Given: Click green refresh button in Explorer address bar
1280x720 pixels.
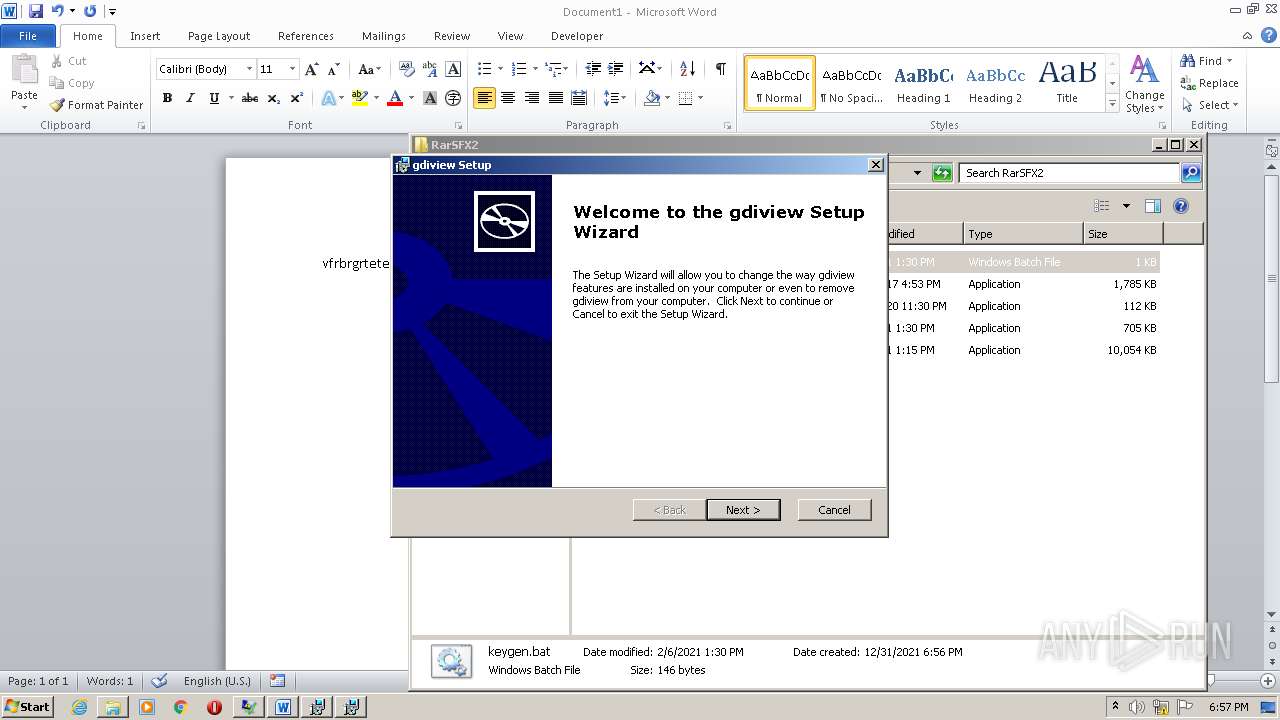Looking at the screenshot, I should 941,173.
